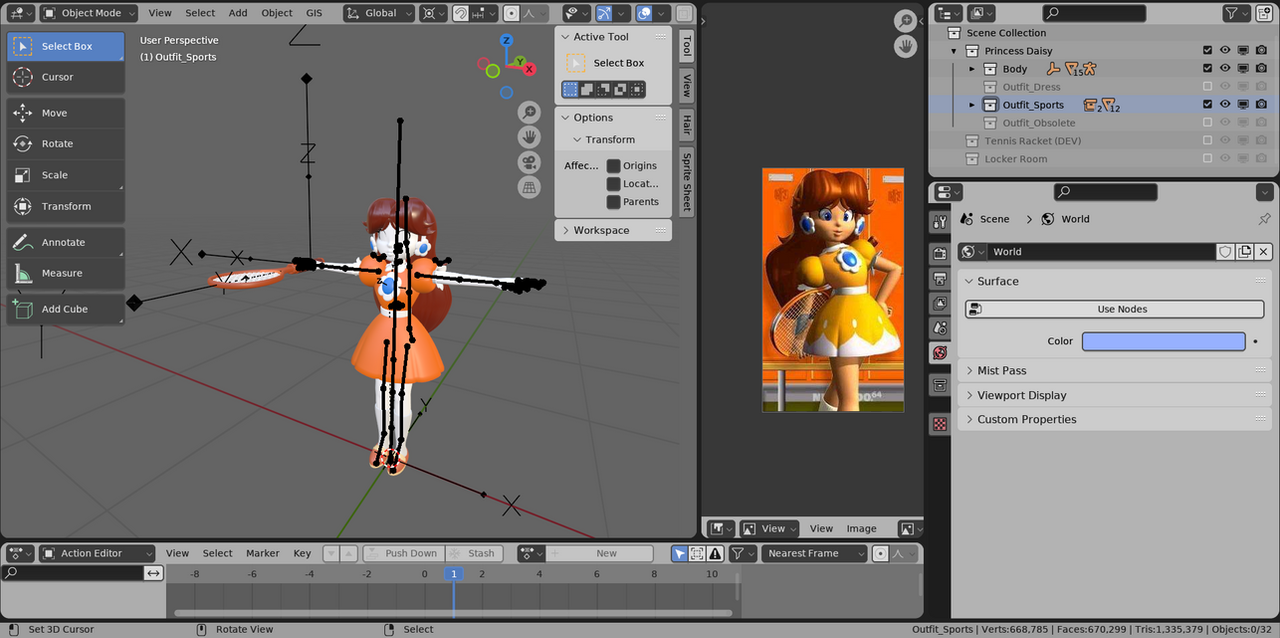Switch perspective/orthographic grid icon

pyautogui.click(x=529, y=187)
